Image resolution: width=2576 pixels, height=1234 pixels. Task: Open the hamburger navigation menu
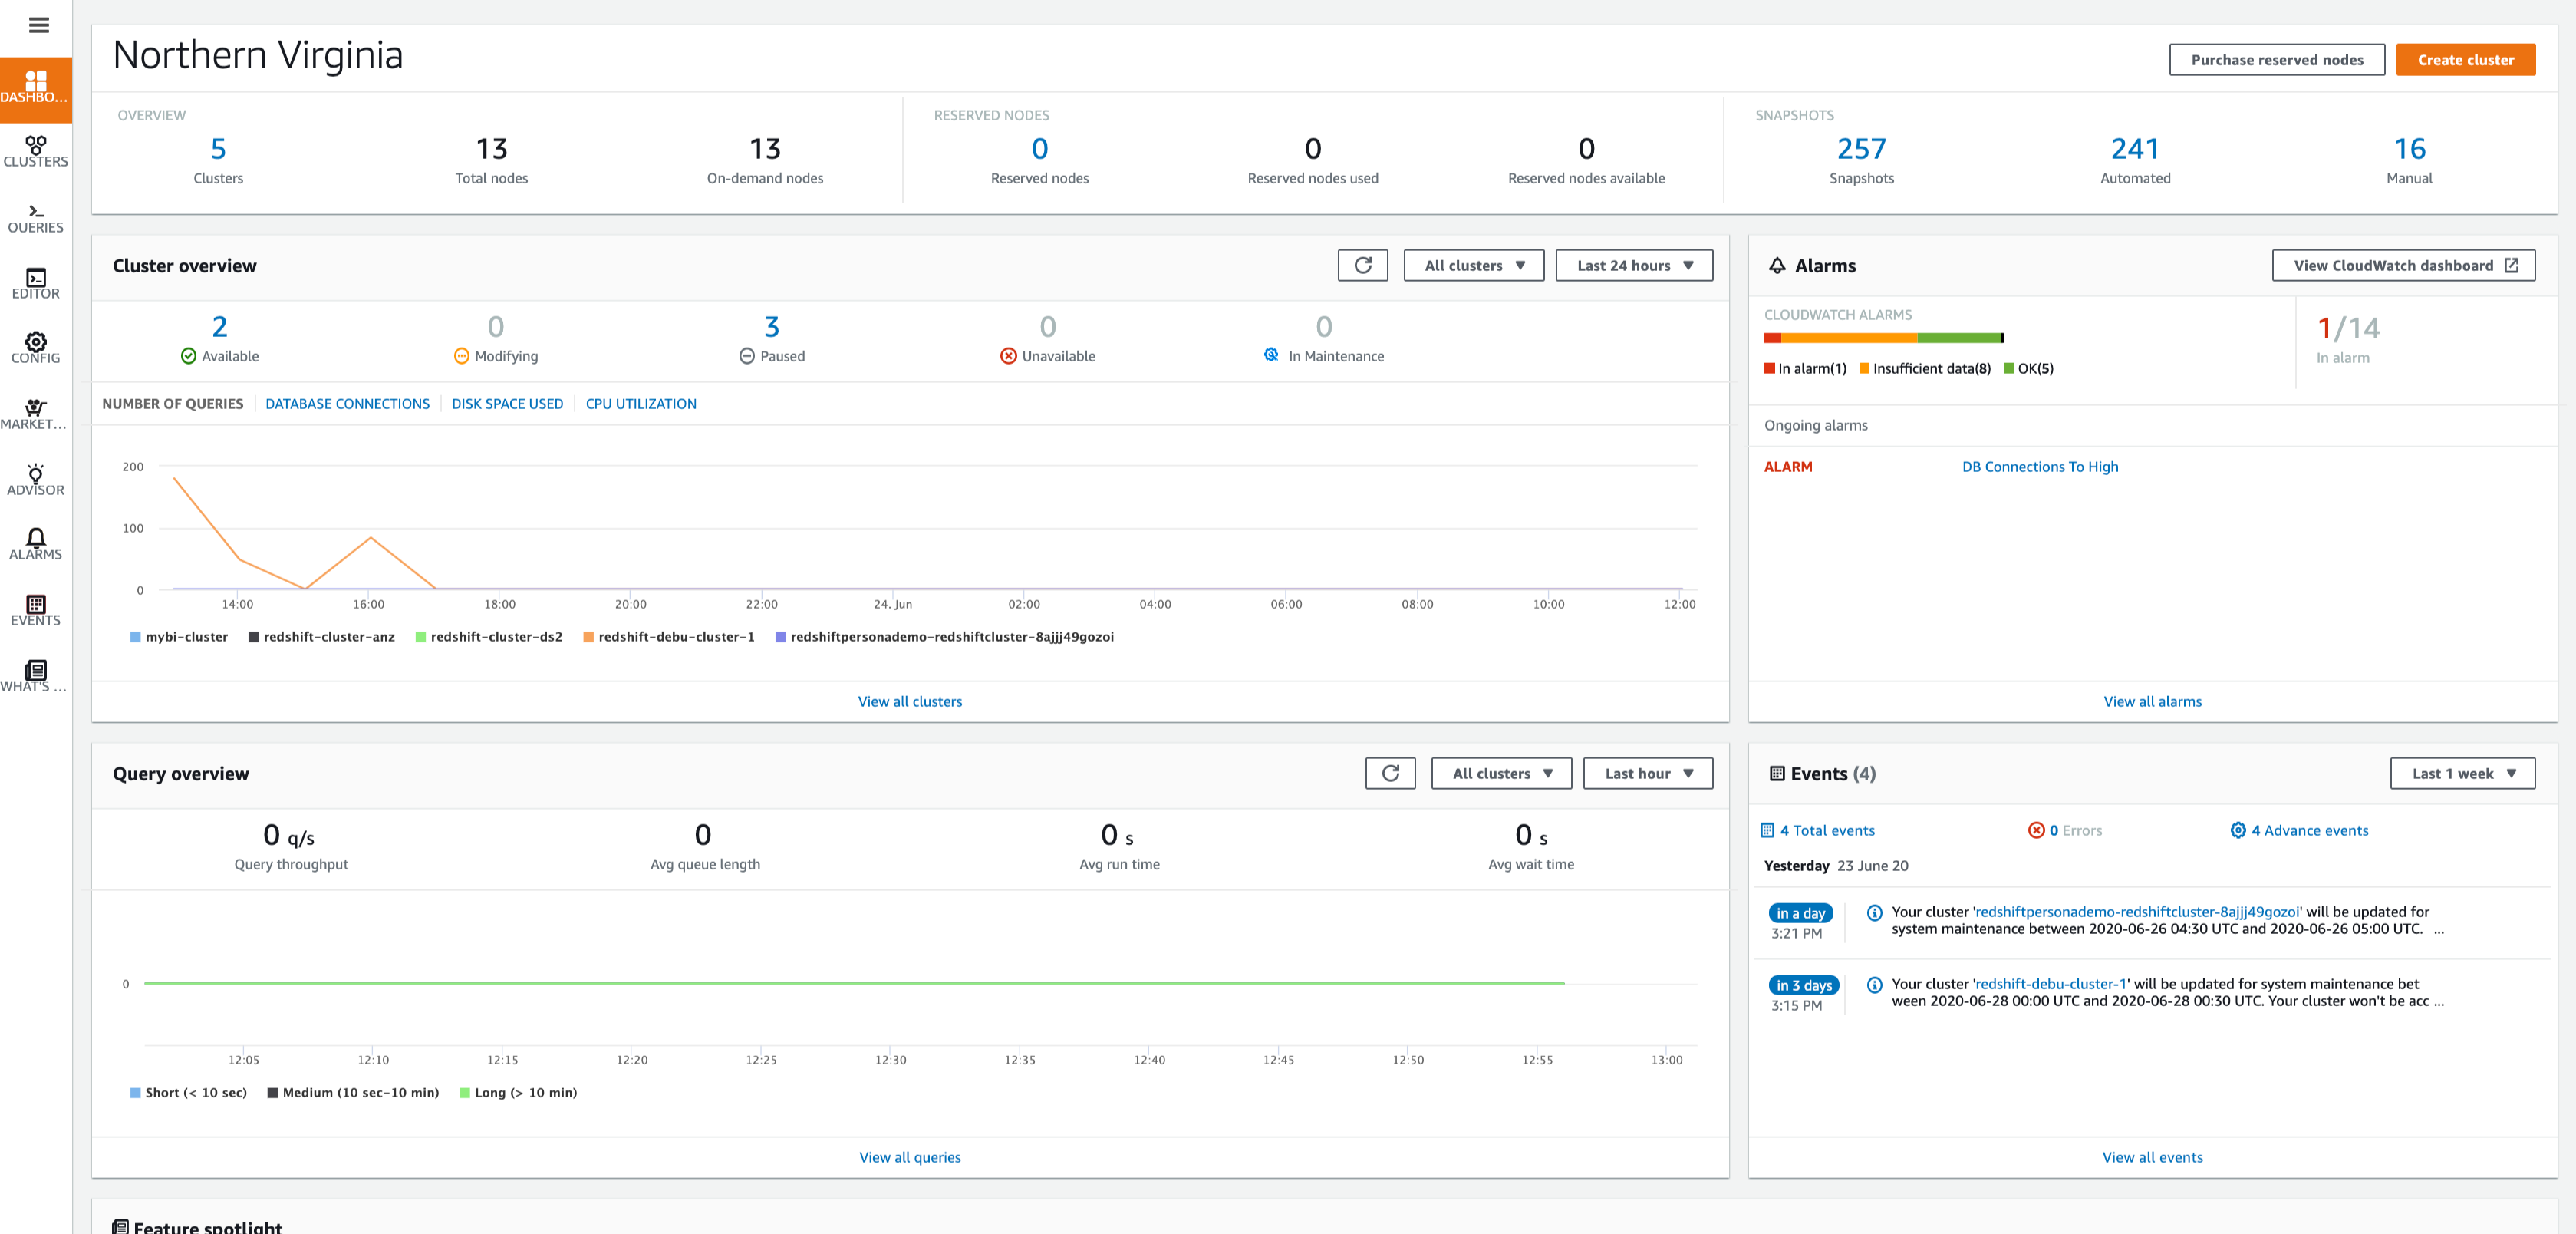coord(38,25)
